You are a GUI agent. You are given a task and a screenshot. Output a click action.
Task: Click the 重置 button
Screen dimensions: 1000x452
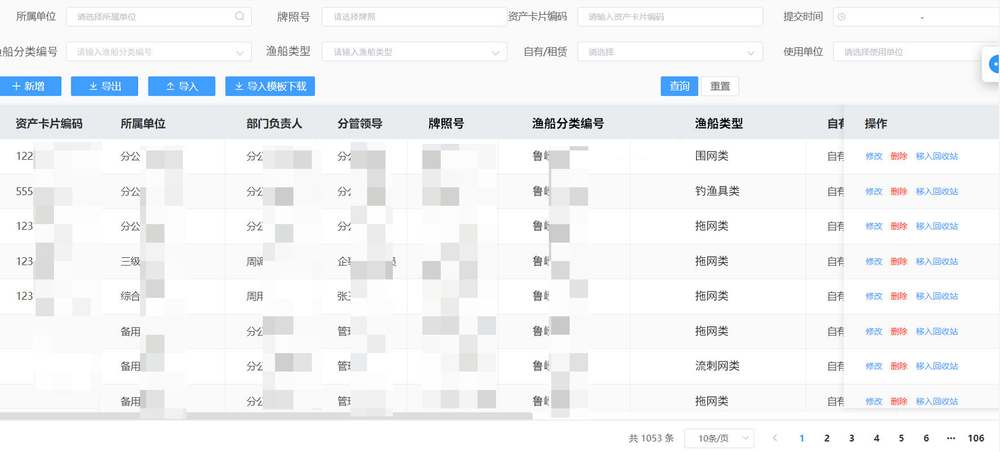720,86
